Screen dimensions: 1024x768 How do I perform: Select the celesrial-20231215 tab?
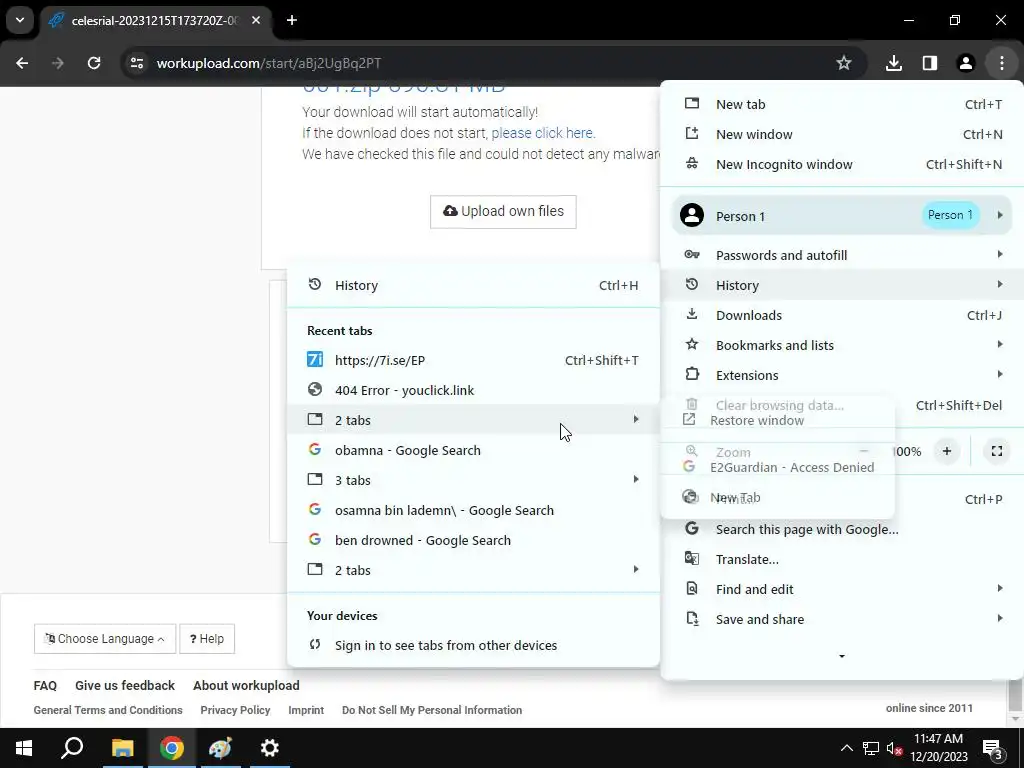tap(155, 20)
